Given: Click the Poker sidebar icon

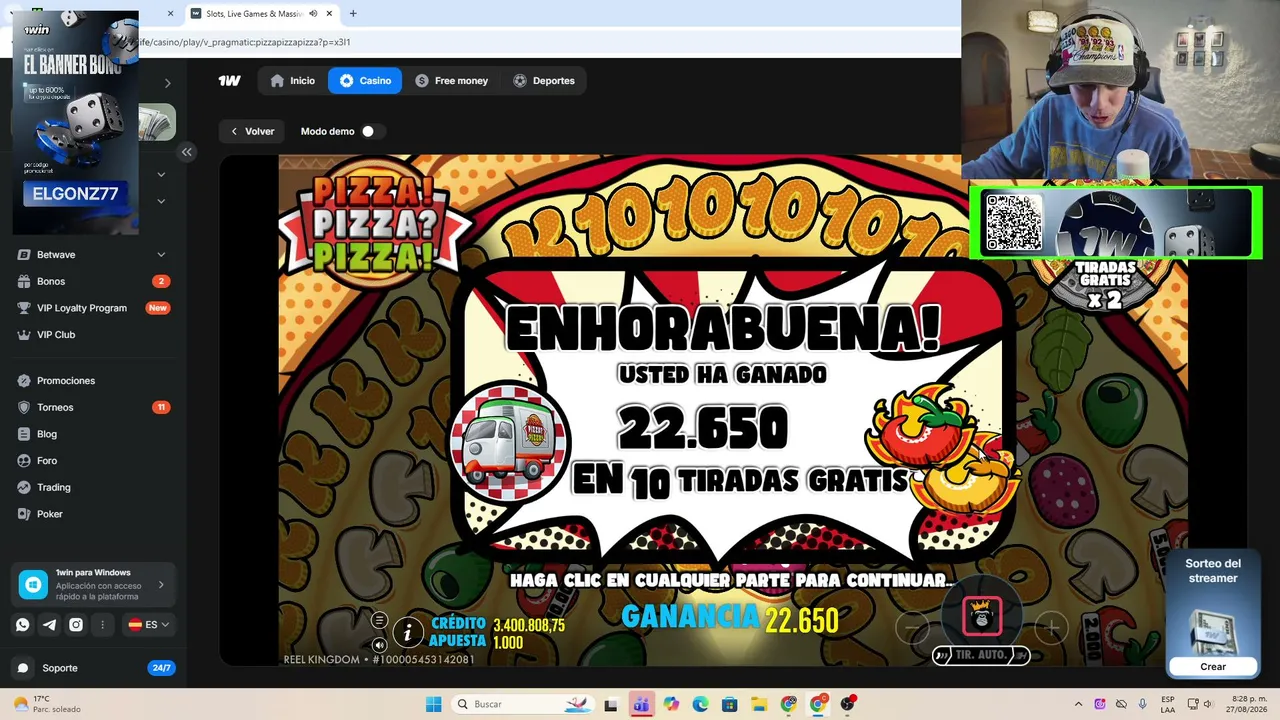Looking at the screenshot, I should click(x=24, y=514).
